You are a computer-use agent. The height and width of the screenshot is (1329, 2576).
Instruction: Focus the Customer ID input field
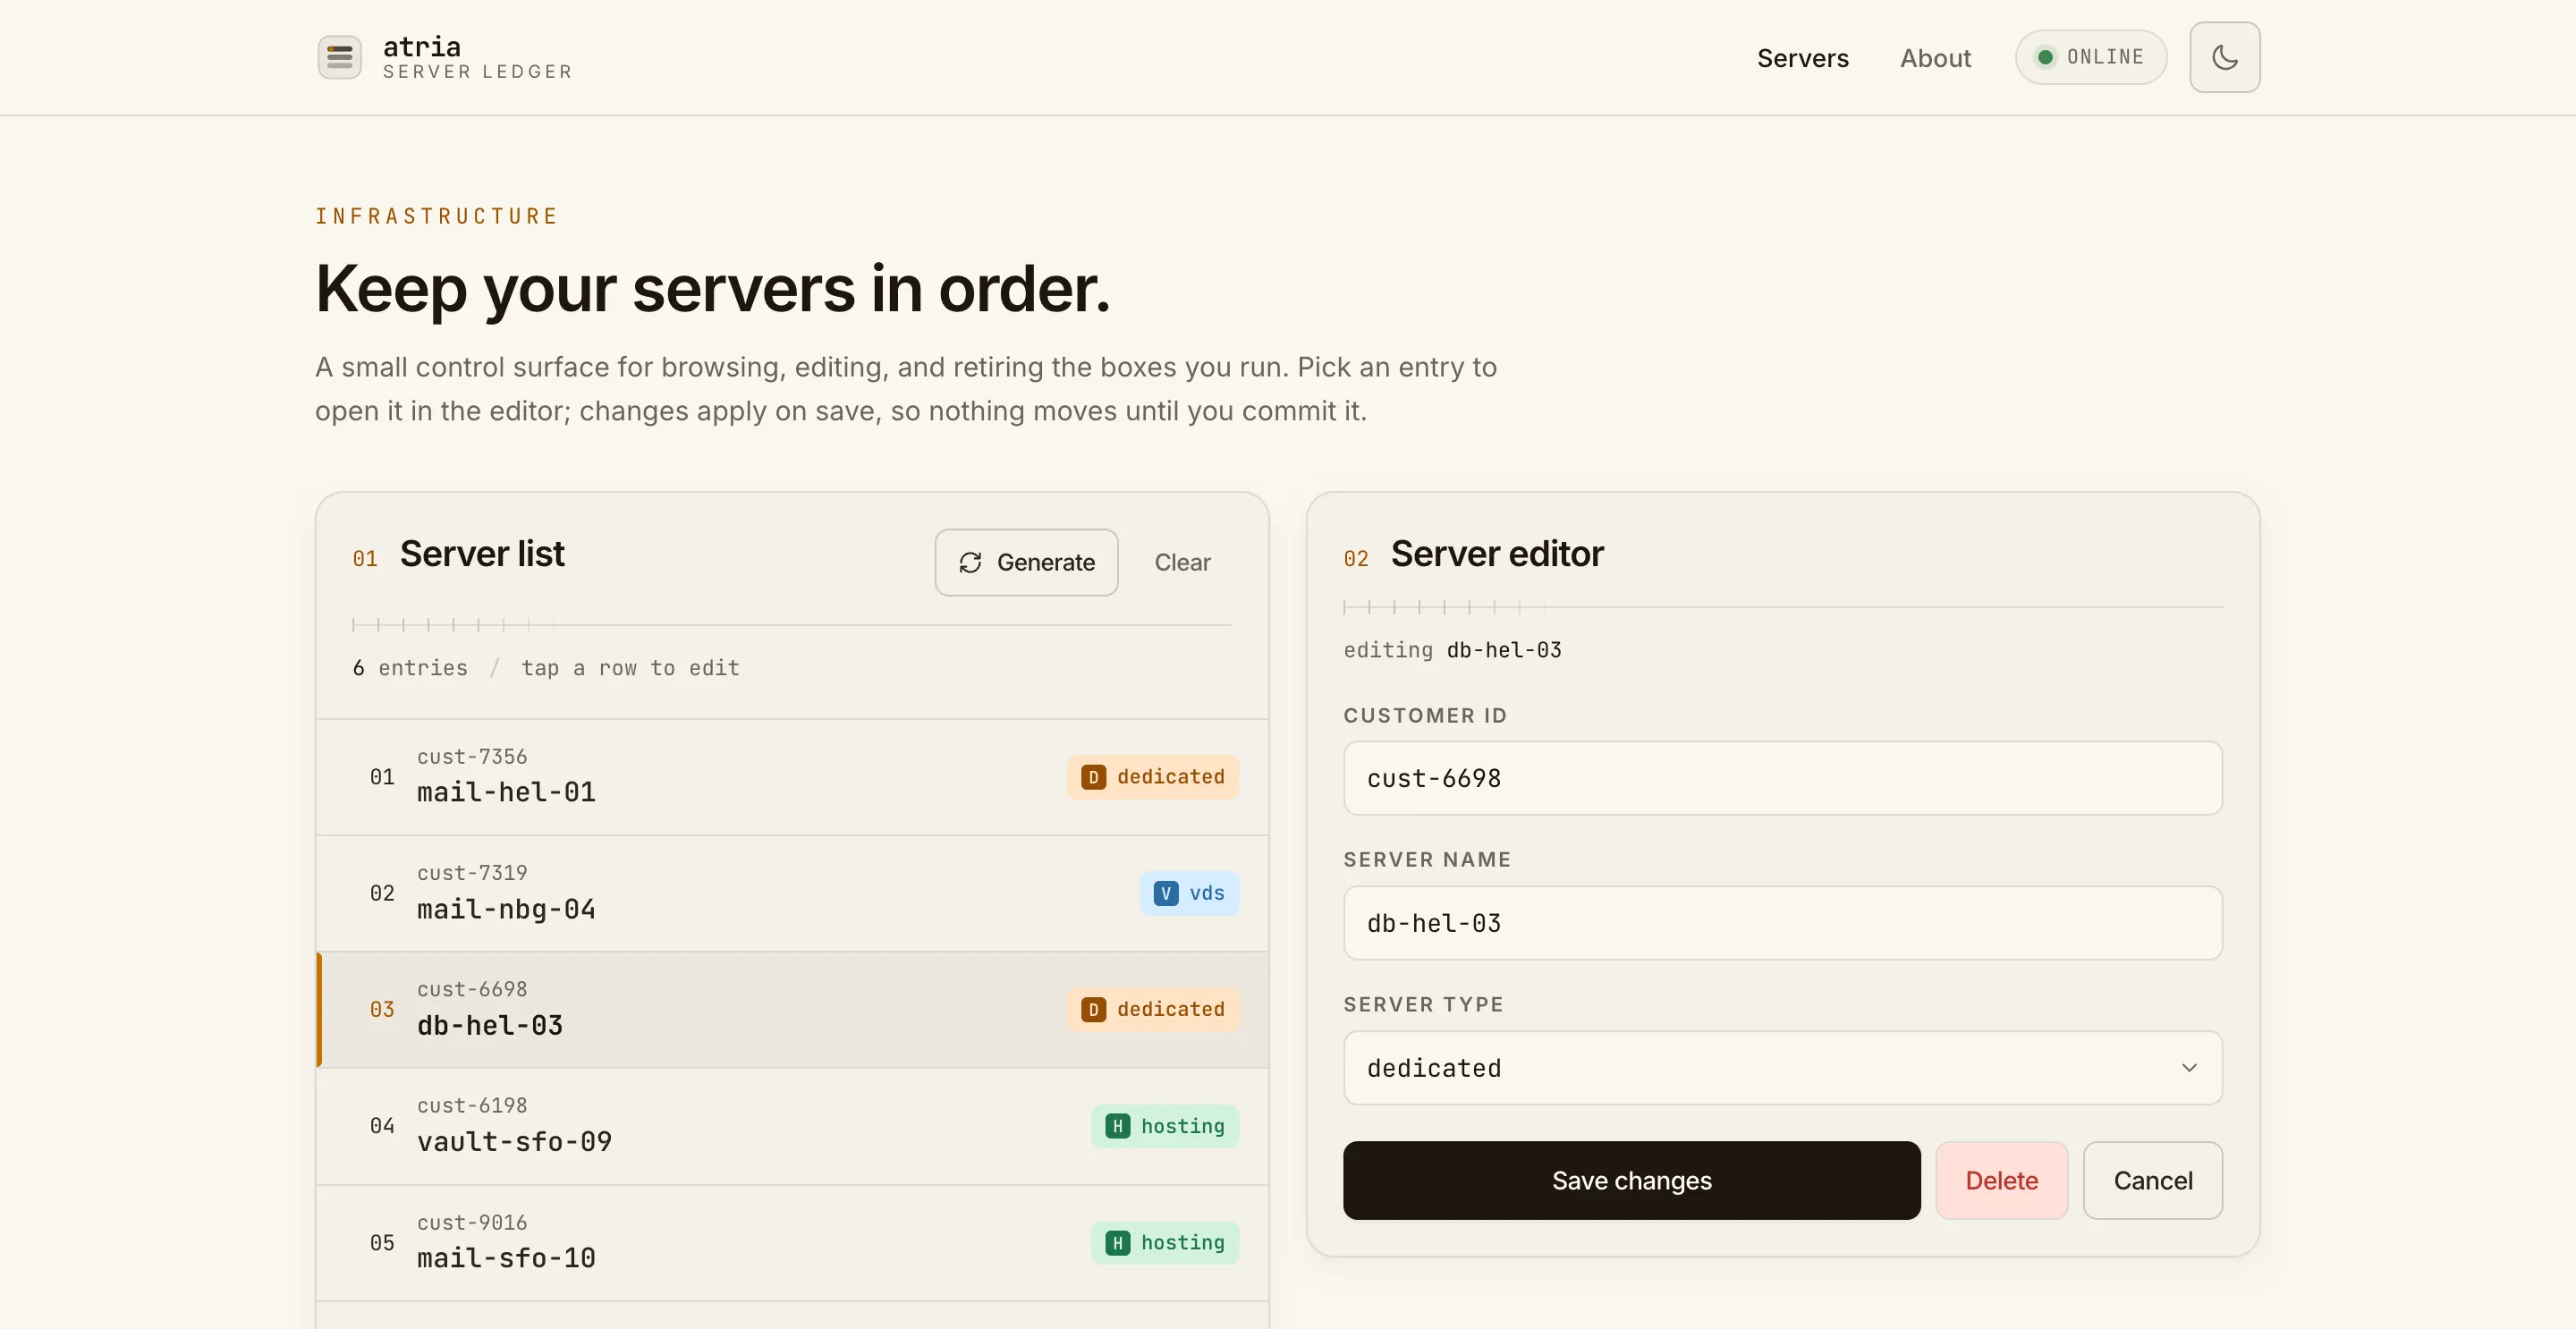[x=1782, y=778]
